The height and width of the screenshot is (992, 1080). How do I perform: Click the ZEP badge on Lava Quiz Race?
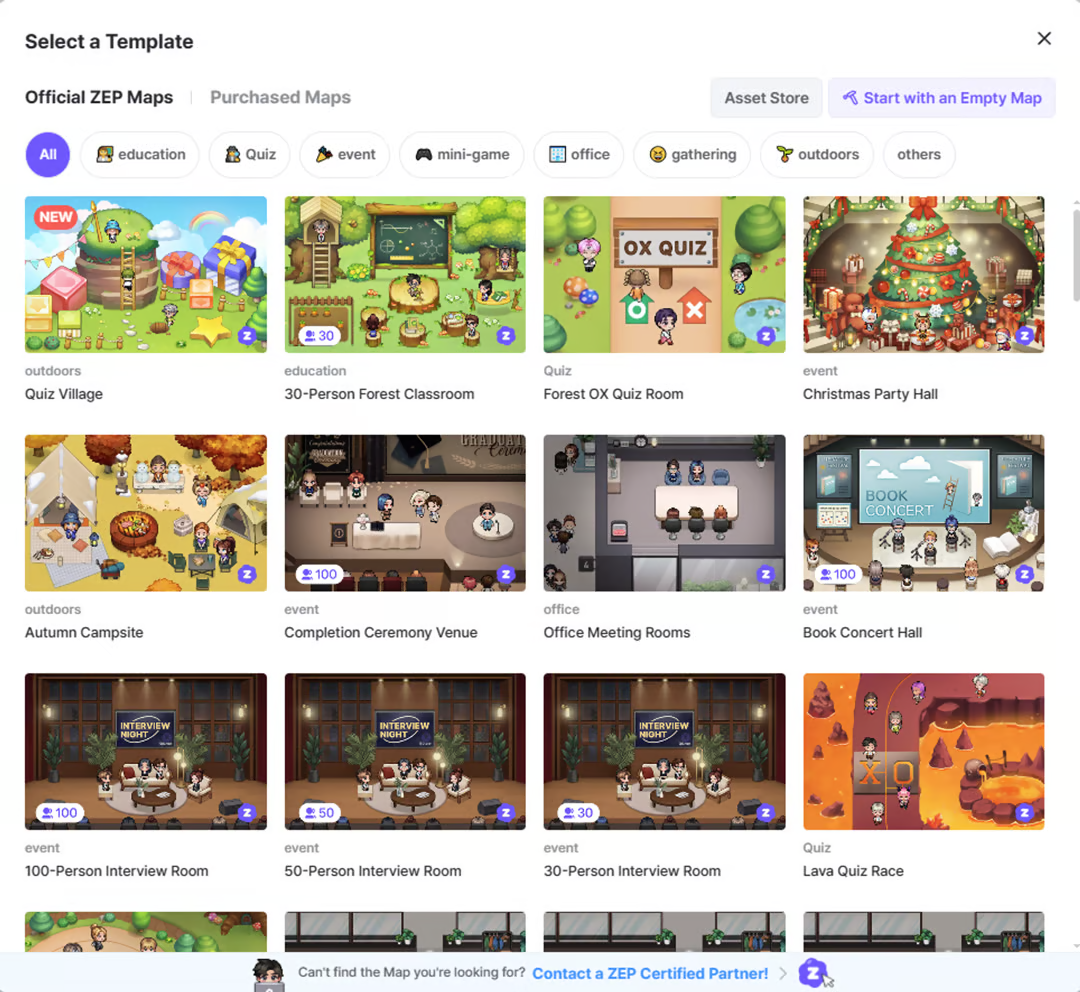(x=1025, y=812)
